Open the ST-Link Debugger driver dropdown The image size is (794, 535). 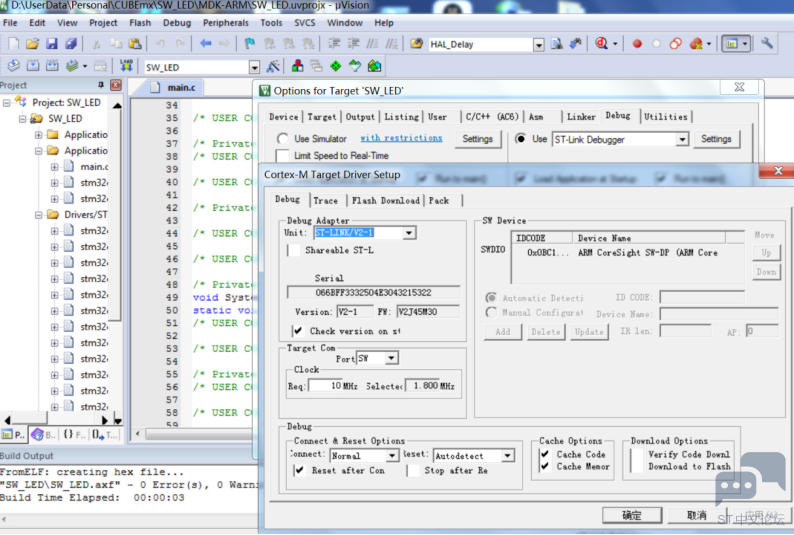(x=682, y=139)
